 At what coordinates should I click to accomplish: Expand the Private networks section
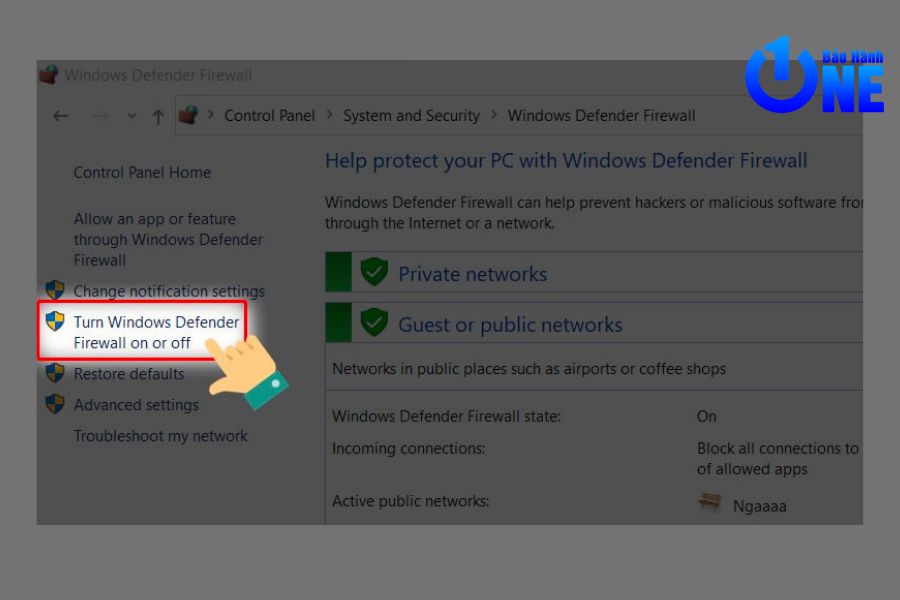coord(472,274)
